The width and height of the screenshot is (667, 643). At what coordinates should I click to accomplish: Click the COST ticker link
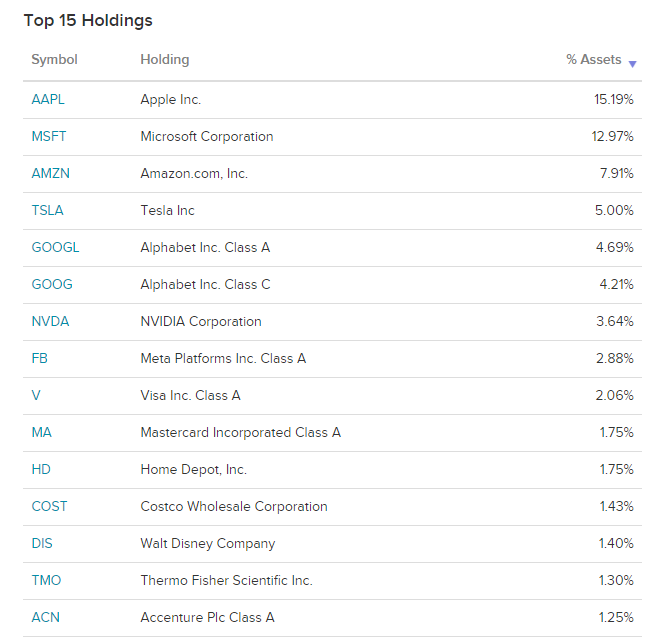click(x=49, y=506)
